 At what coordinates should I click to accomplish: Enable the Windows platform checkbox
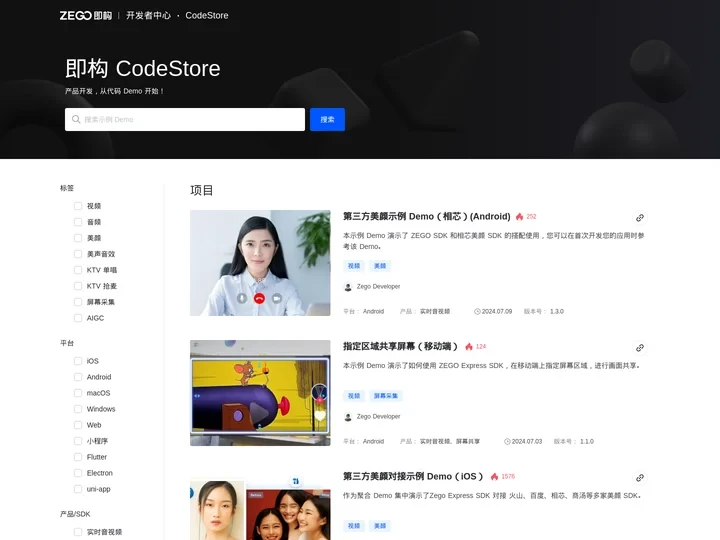[78, 409]
